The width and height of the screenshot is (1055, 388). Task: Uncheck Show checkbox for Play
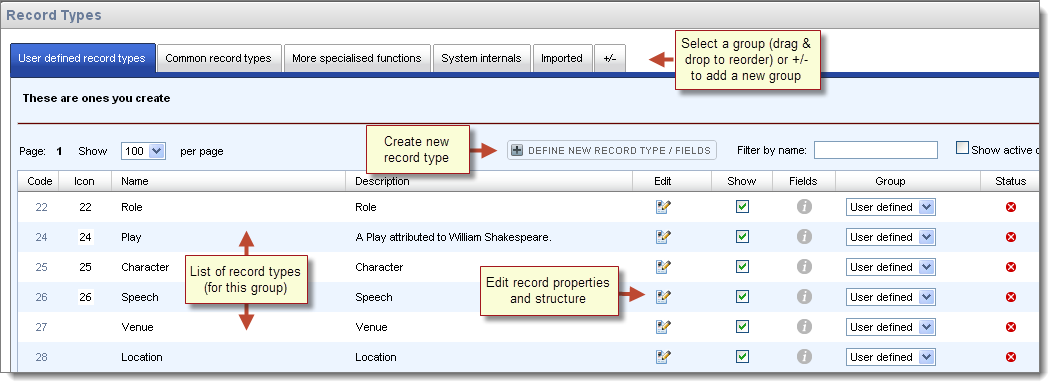tap(742, 237)
